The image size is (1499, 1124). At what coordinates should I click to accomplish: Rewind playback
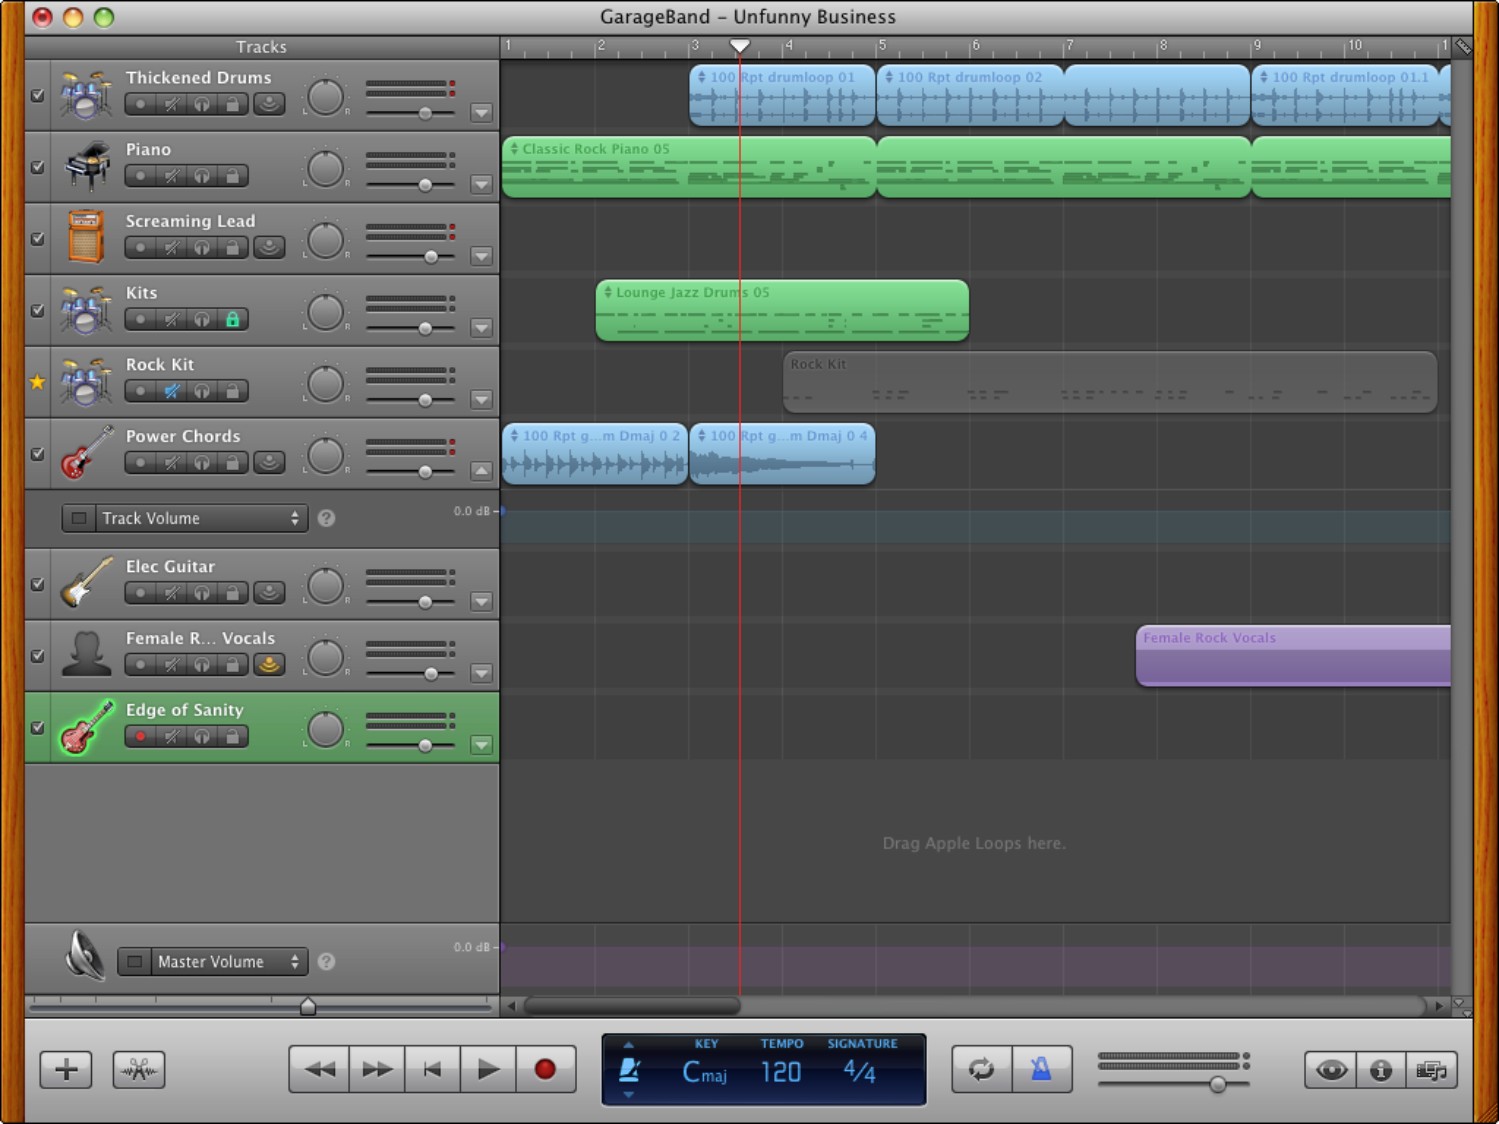click(x=319, y=1069)
